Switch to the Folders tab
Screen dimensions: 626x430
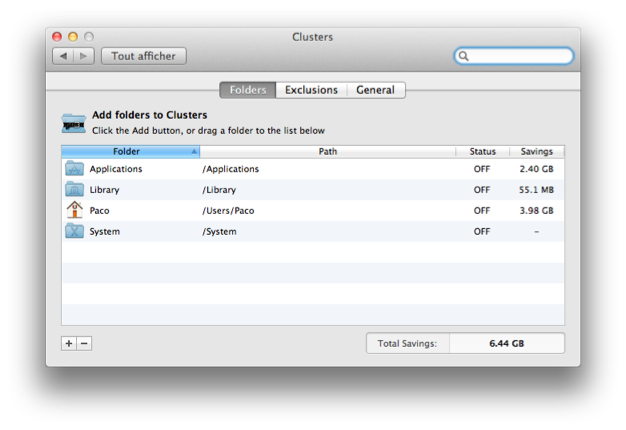(248, 90)
